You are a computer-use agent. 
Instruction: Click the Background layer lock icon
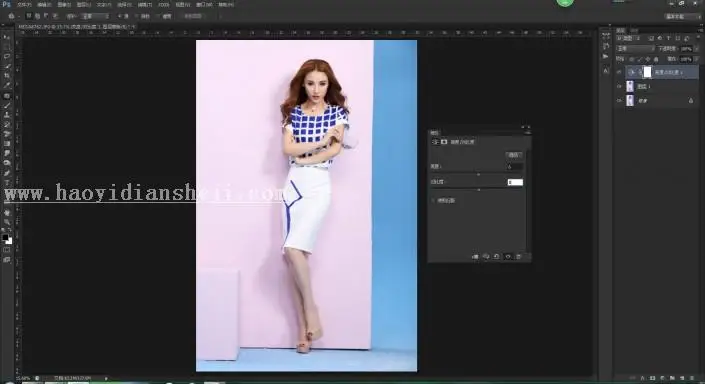[x=691, y=101]
